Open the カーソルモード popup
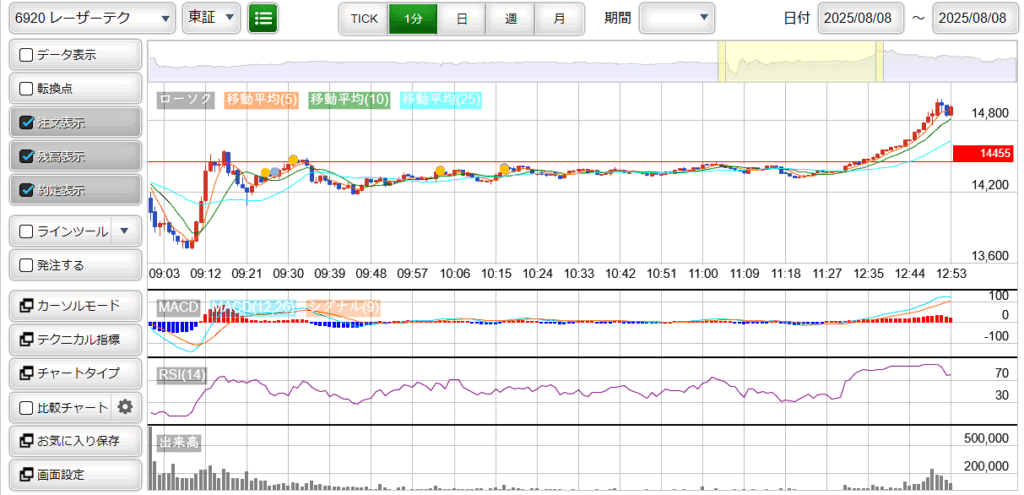Viewport: 1024px width, 495px height. tap(75, 305)
